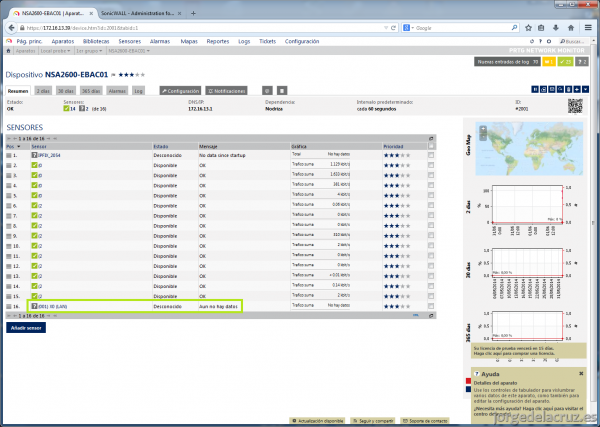
Task: Tick the checkbox for sensor row 1
Action: (431, 155)
